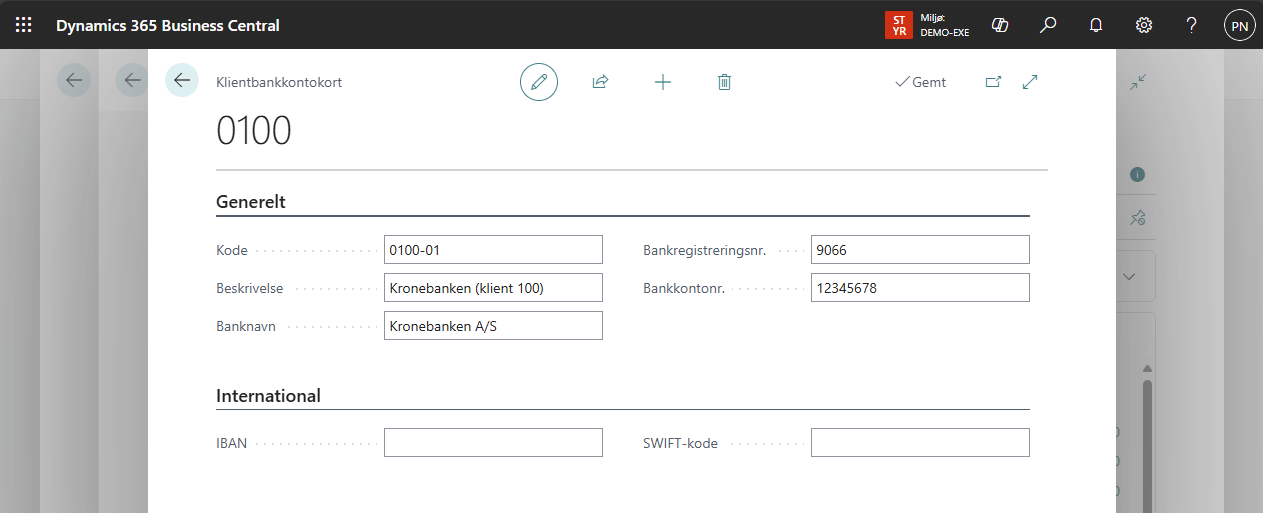This screenshot has height=513, width=1263.
Task: Collapse the Generelt section header
Action: tap(251, 202)
